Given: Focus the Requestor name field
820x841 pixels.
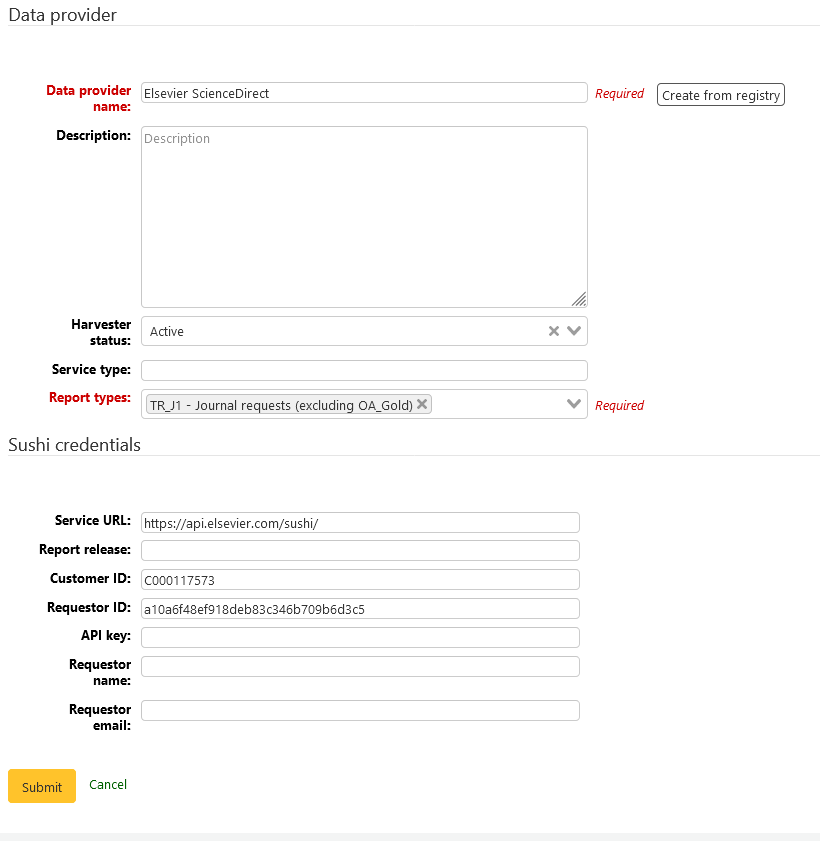Looking at the screenshot, I should (x=360, y=666).
